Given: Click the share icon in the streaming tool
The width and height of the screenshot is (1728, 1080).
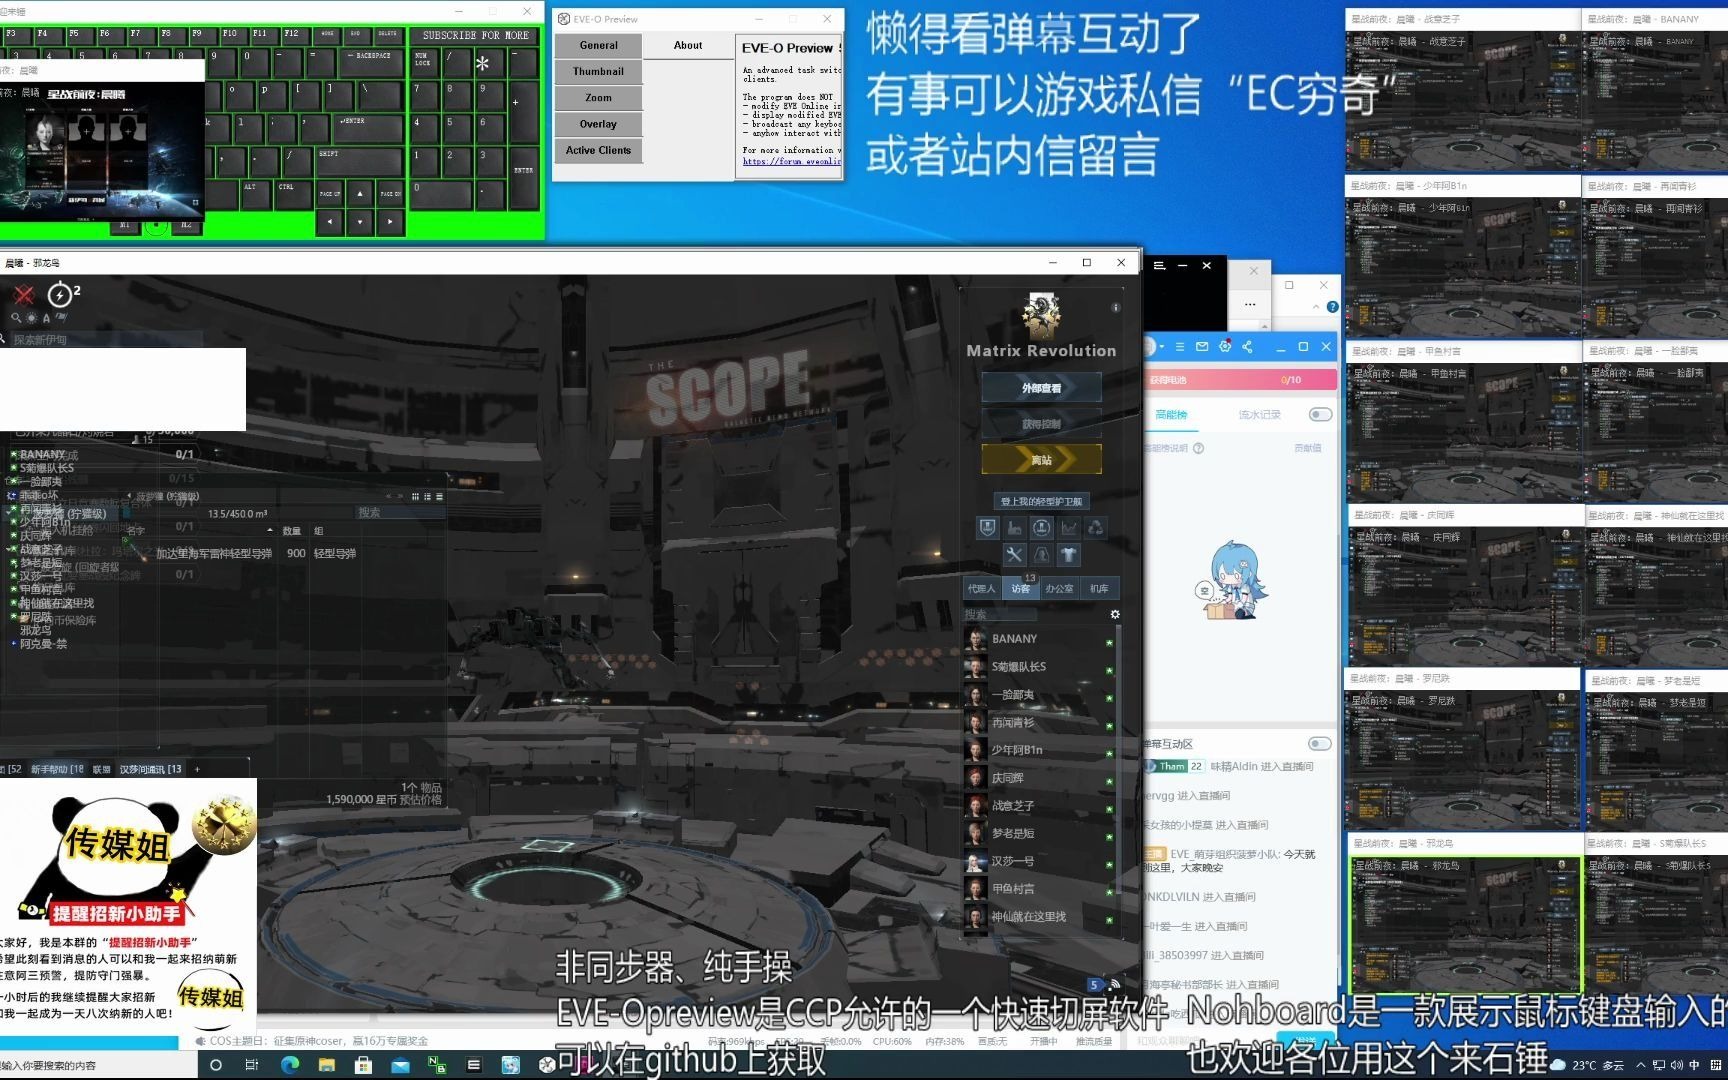Looking at the screenshot, I should (1247, 347).
